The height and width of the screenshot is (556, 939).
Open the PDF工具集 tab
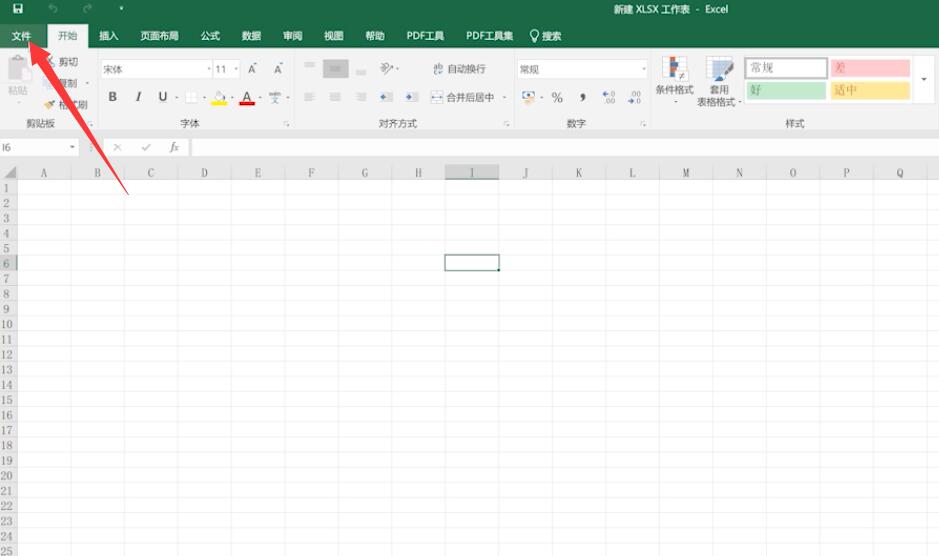[x=489, y=36]
